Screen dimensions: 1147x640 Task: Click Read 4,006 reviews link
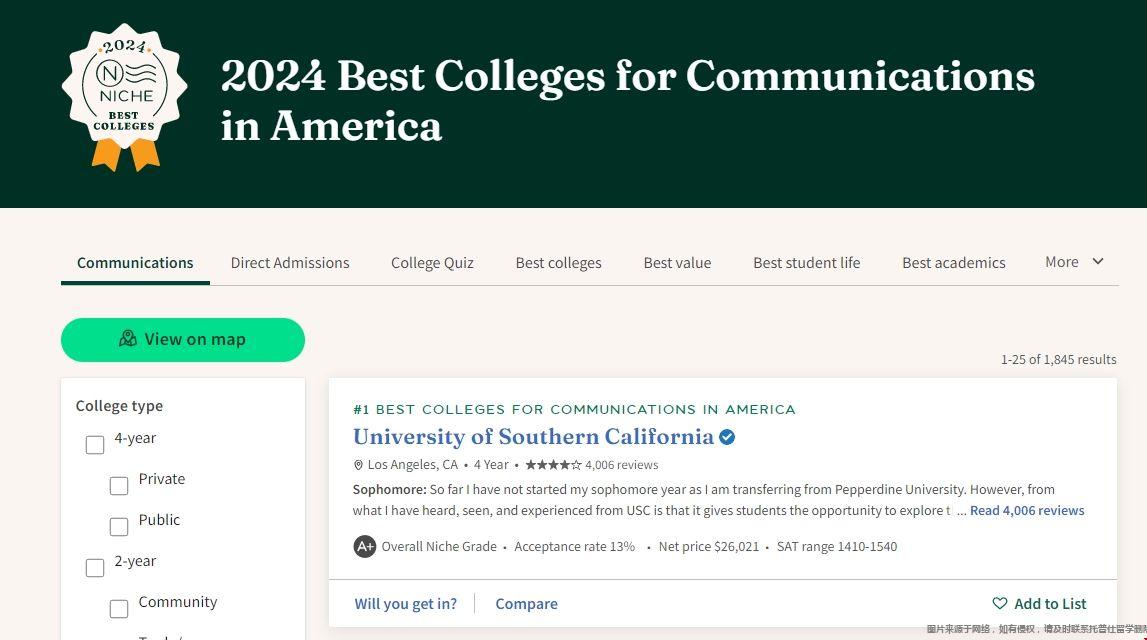[1027, 510]
